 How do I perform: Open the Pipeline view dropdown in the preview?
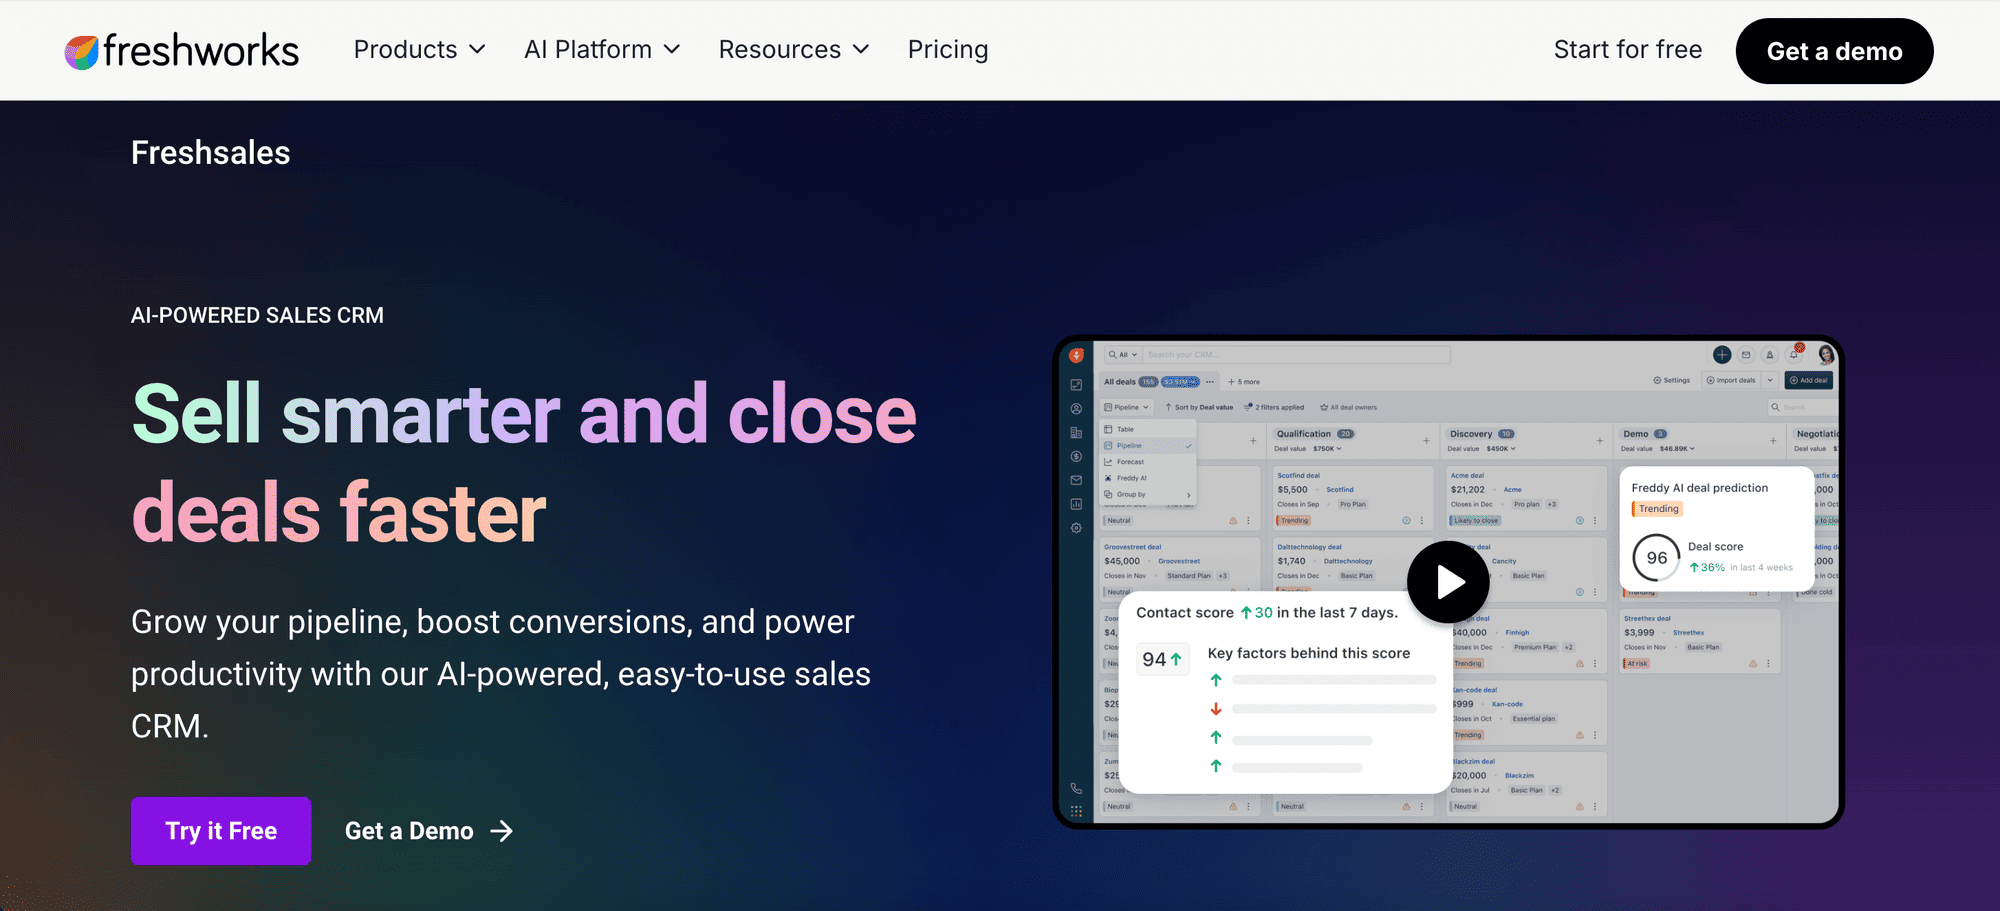coord(1127,407)
